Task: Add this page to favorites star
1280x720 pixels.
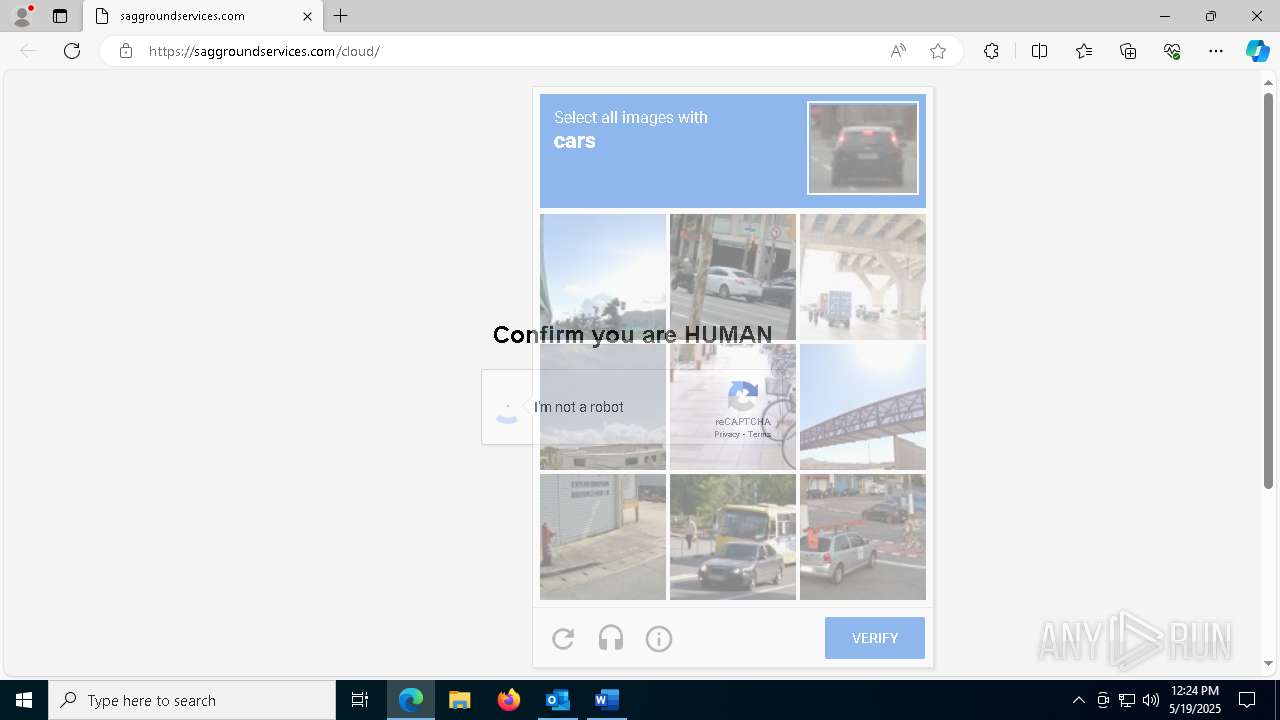Action: pos(938,51)
